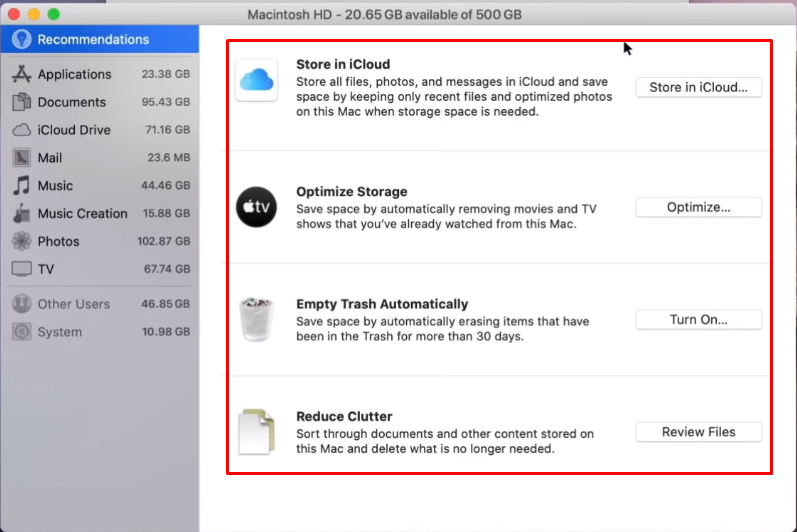Image resolution: width=797 pixels, height=532 pixels.
Task: Click the iCloud cloud icon
Action: [256, 80]
